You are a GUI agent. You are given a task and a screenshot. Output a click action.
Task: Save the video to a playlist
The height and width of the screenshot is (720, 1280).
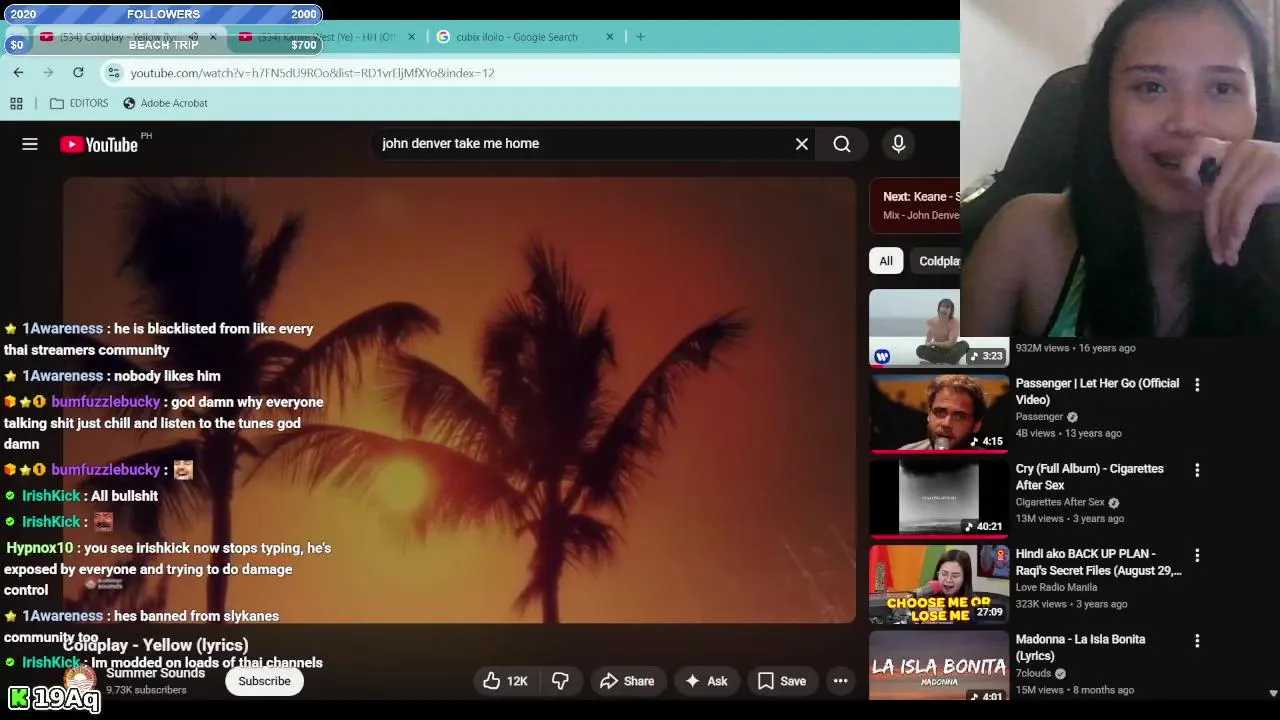782,681
